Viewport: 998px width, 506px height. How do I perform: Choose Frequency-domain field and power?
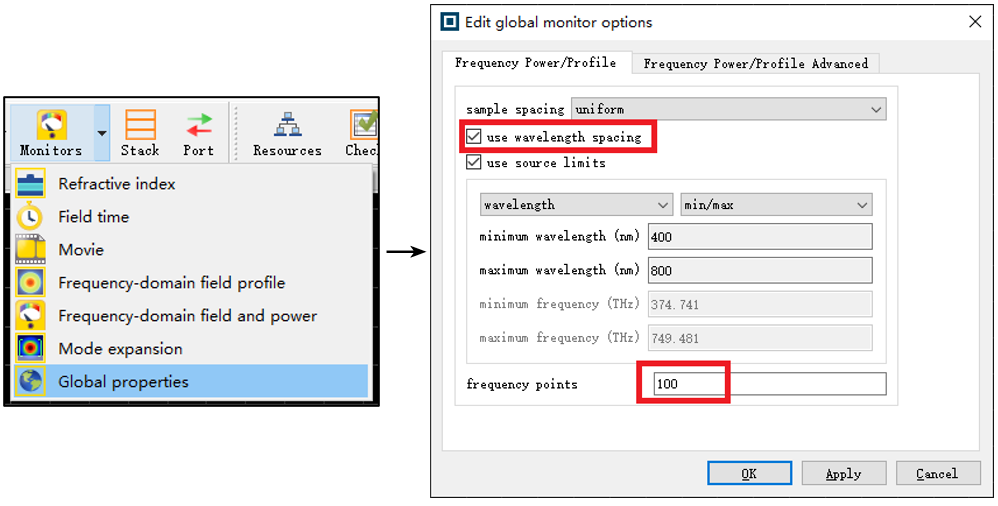tap(187, 316)
